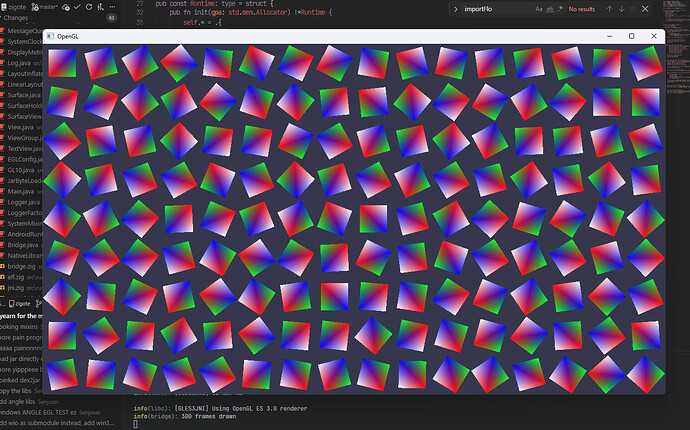Image resolution: width=690 pixels, height=430 pixels.
Task: Click the zigote repository icon in source control
Action: 4,7
